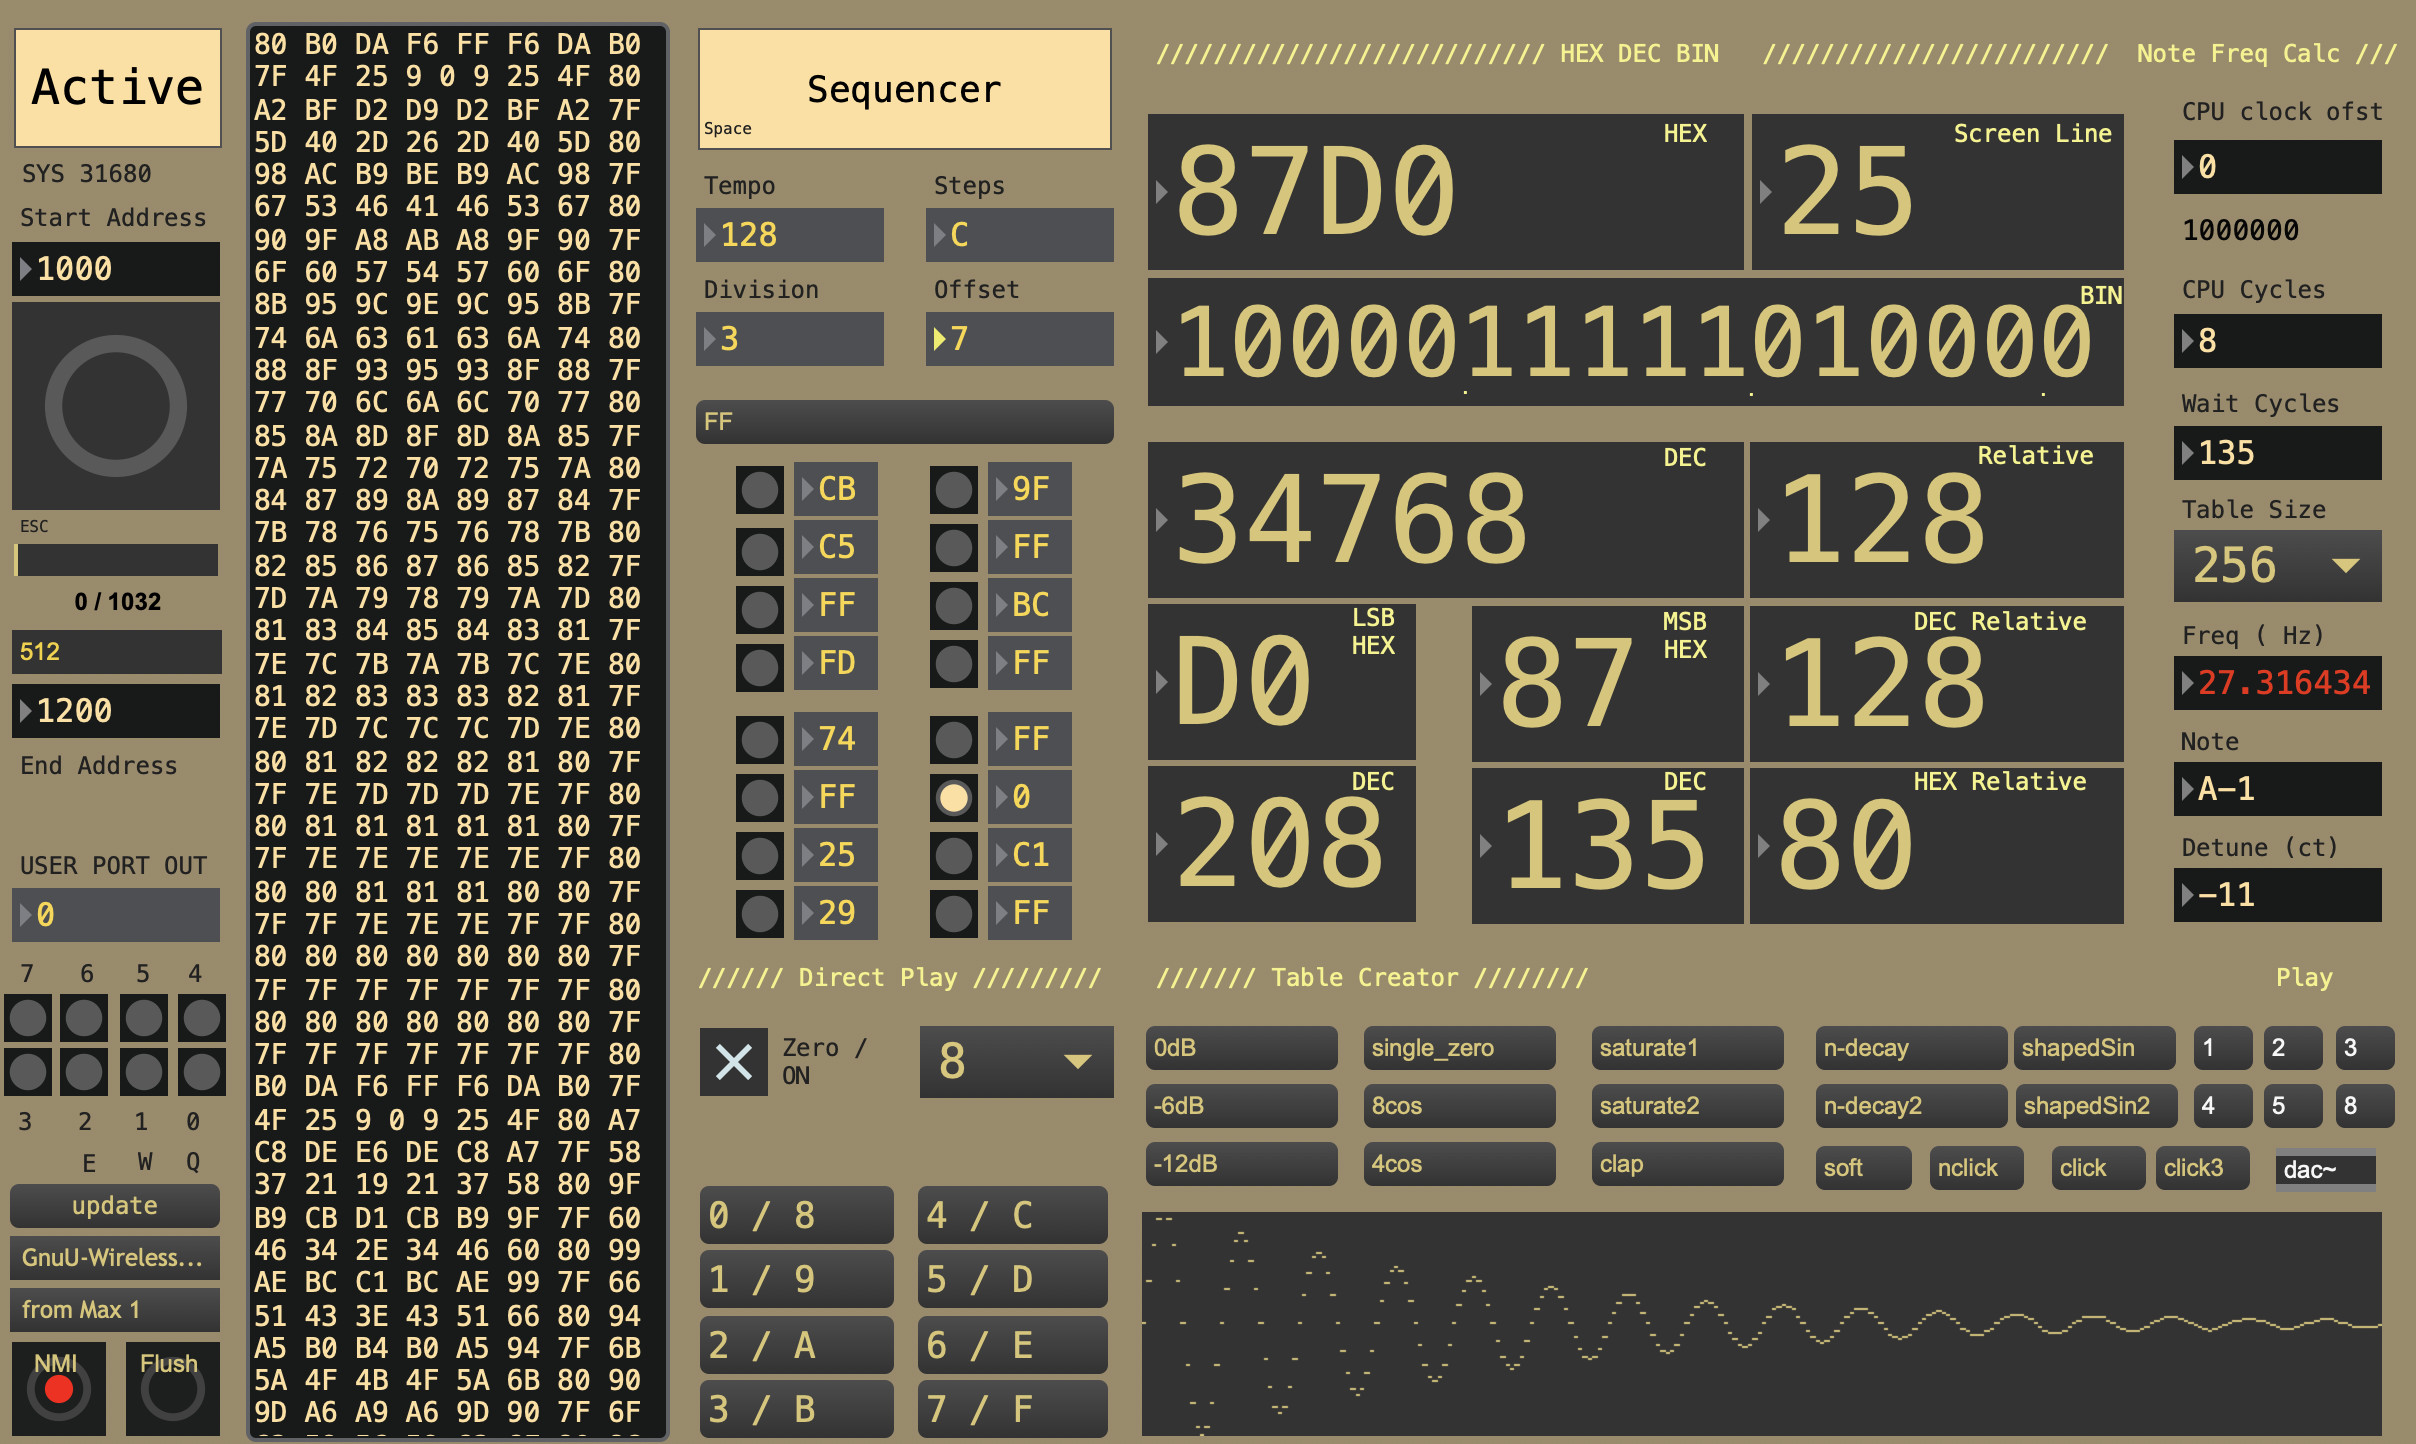Click the progress bar below ESC
This screenshot has height=1444, width=2416.
click(x=116, y=559)
